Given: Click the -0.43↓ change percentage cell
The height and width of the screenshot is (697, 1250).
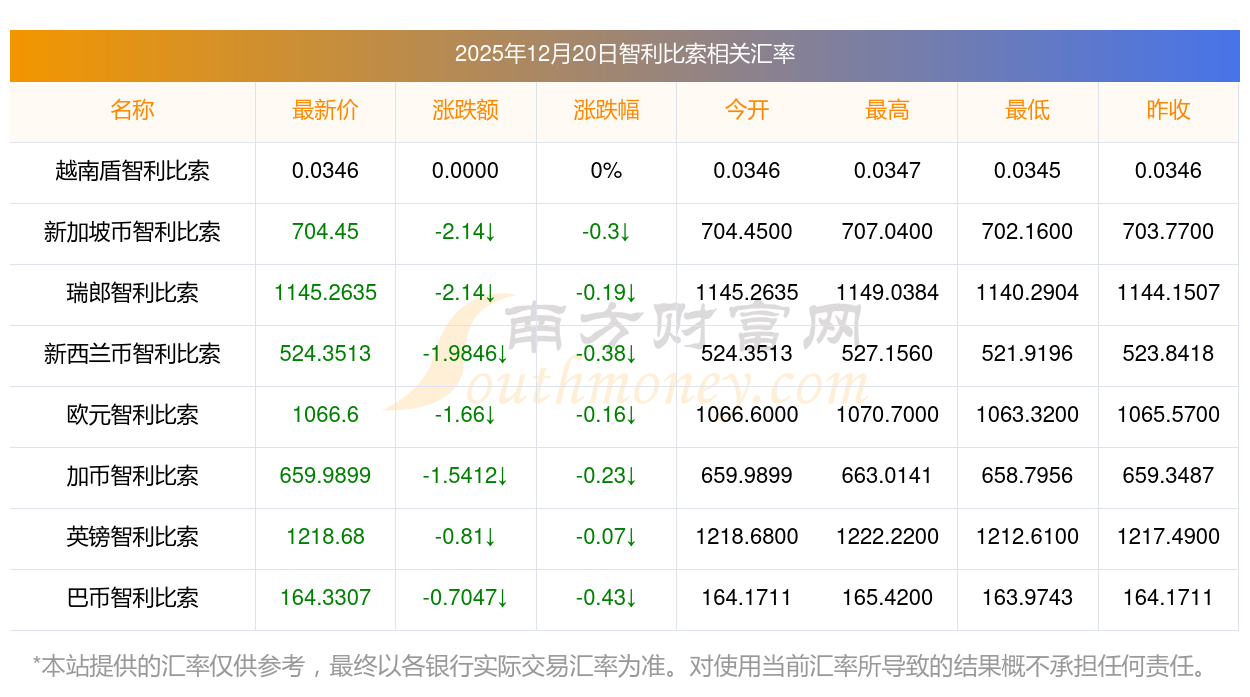Looking at the screenshot, I should click(x=606, y=598).
